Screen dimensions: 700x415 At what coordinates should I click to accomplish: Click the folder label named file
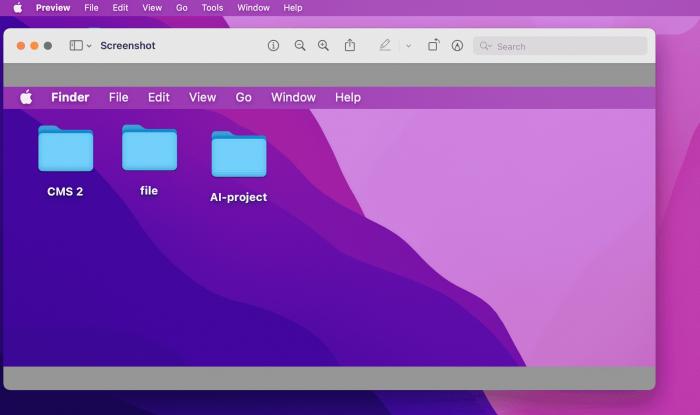[x=149, y=191]
